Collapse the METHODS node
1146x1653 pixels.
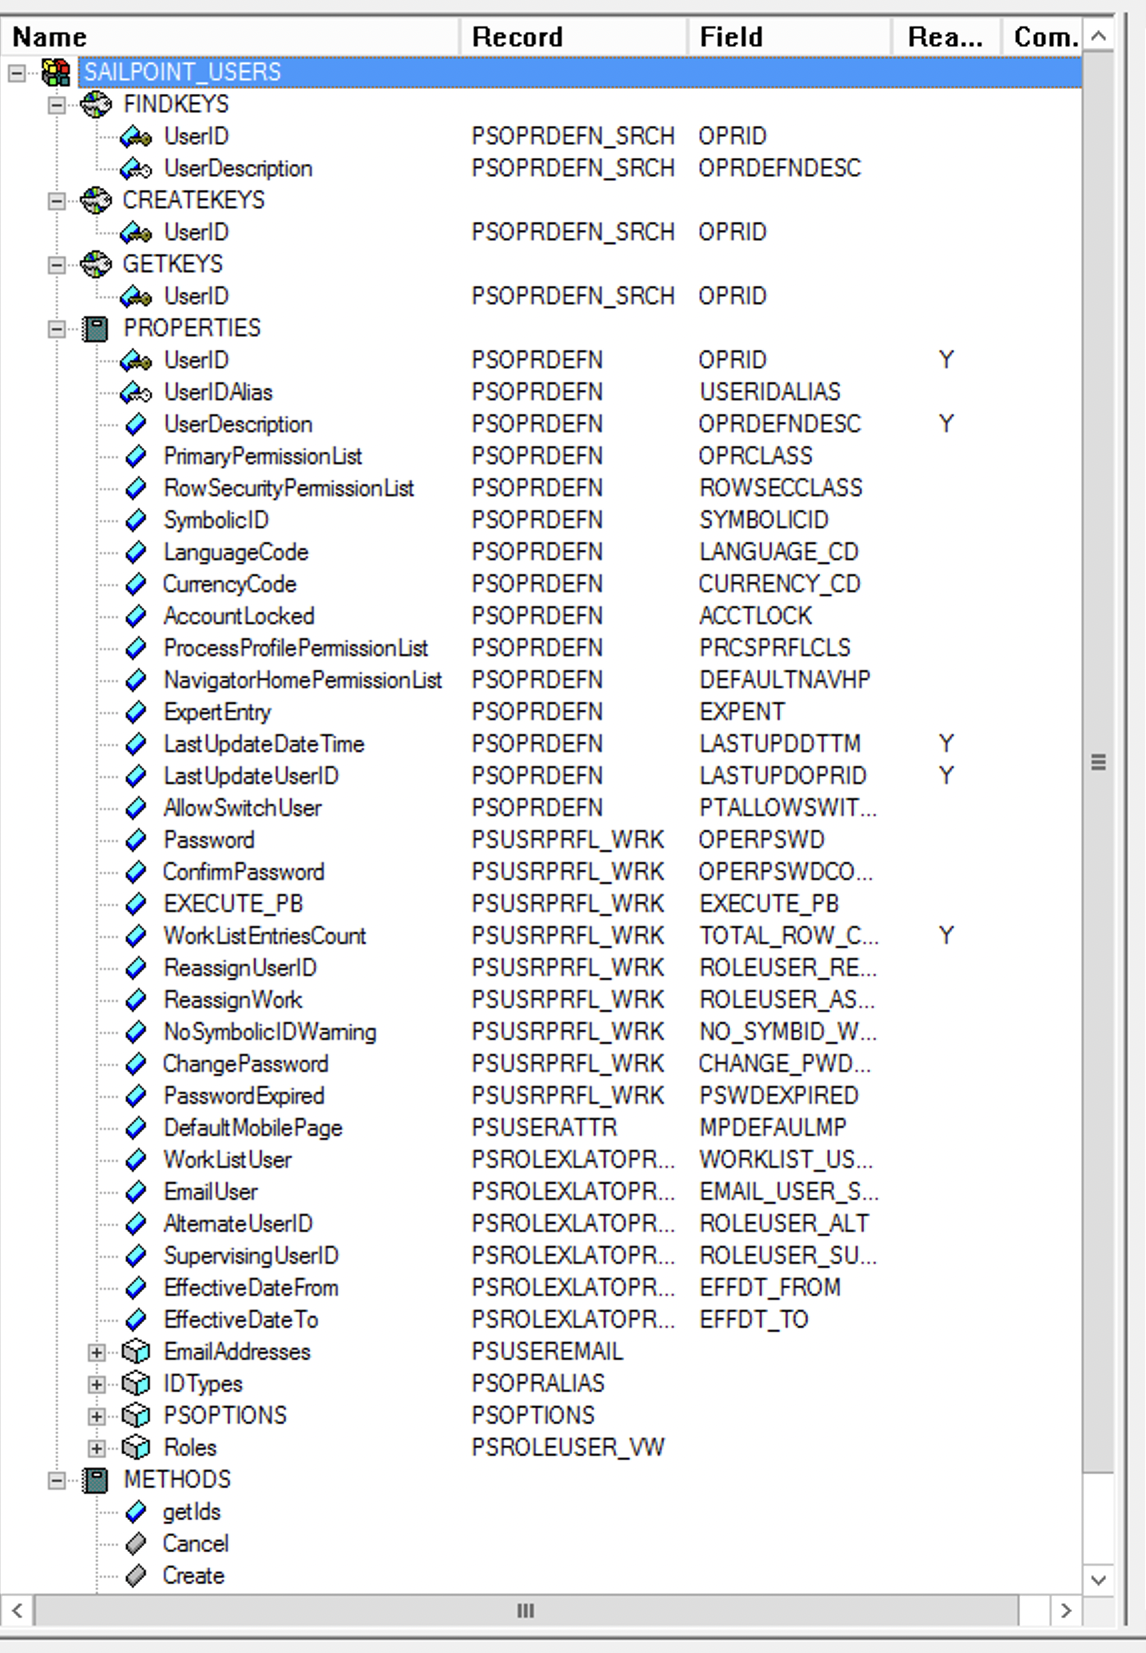pyautogui.click(x=57, y=1480)
